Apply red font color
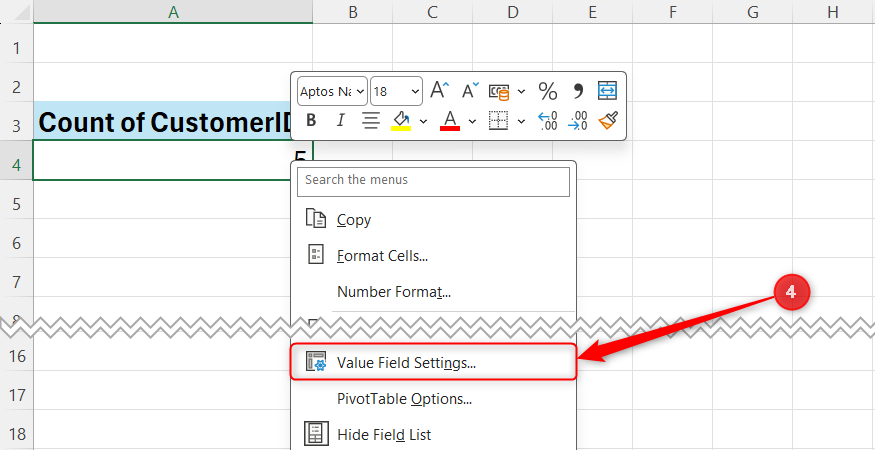 click(x=450, y=120)
